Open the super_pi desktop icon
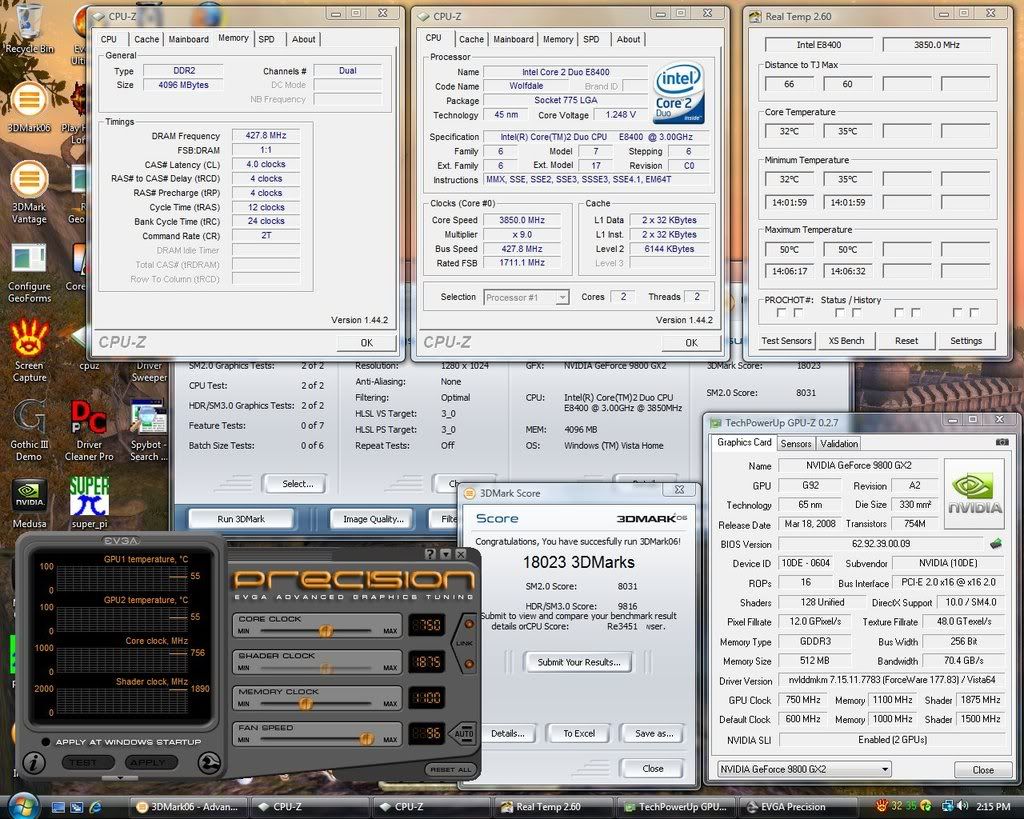 click(89, 503)
